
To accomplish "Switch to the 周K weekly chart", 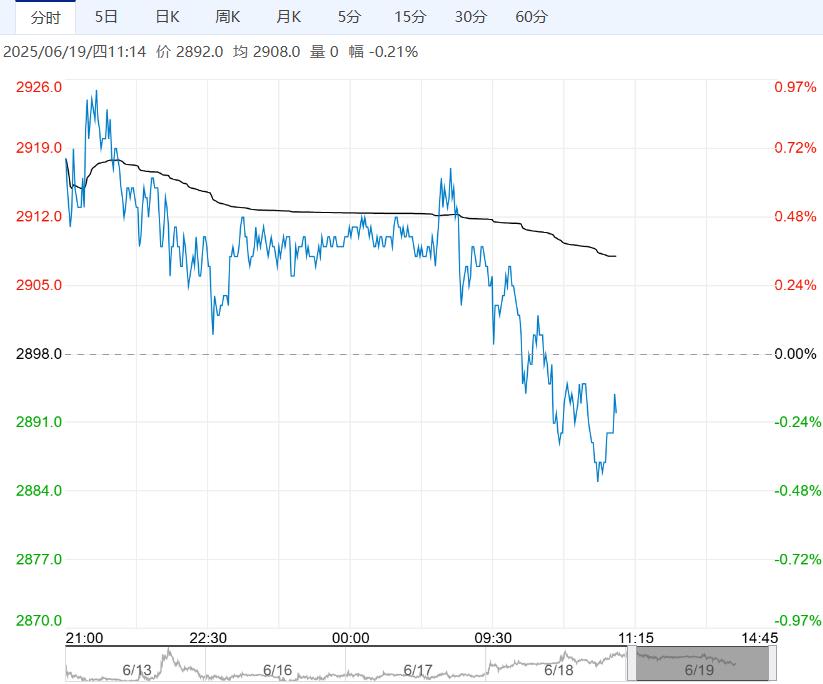I will (228, 17).
